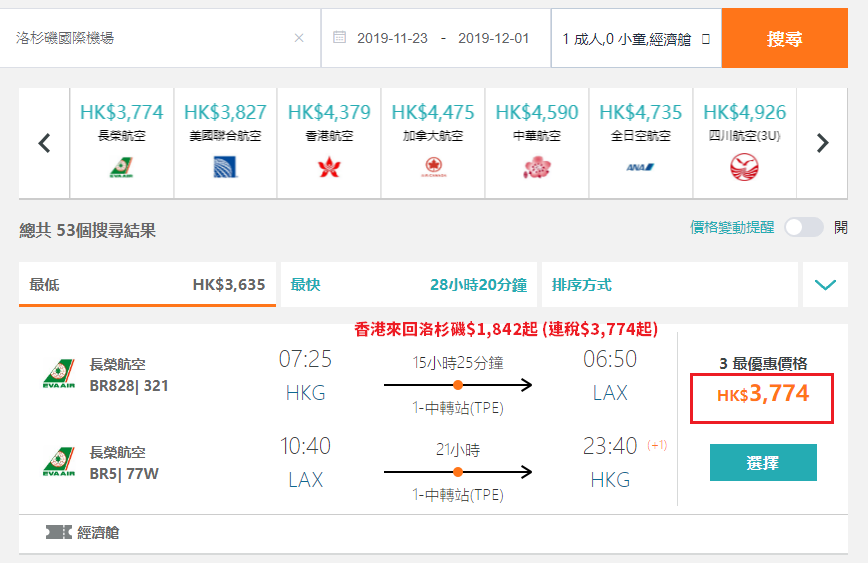The width and height of the screenshot is (868, 563).
Task: Click the return flight stopover orange dot
Action: (x=458, y=472)
